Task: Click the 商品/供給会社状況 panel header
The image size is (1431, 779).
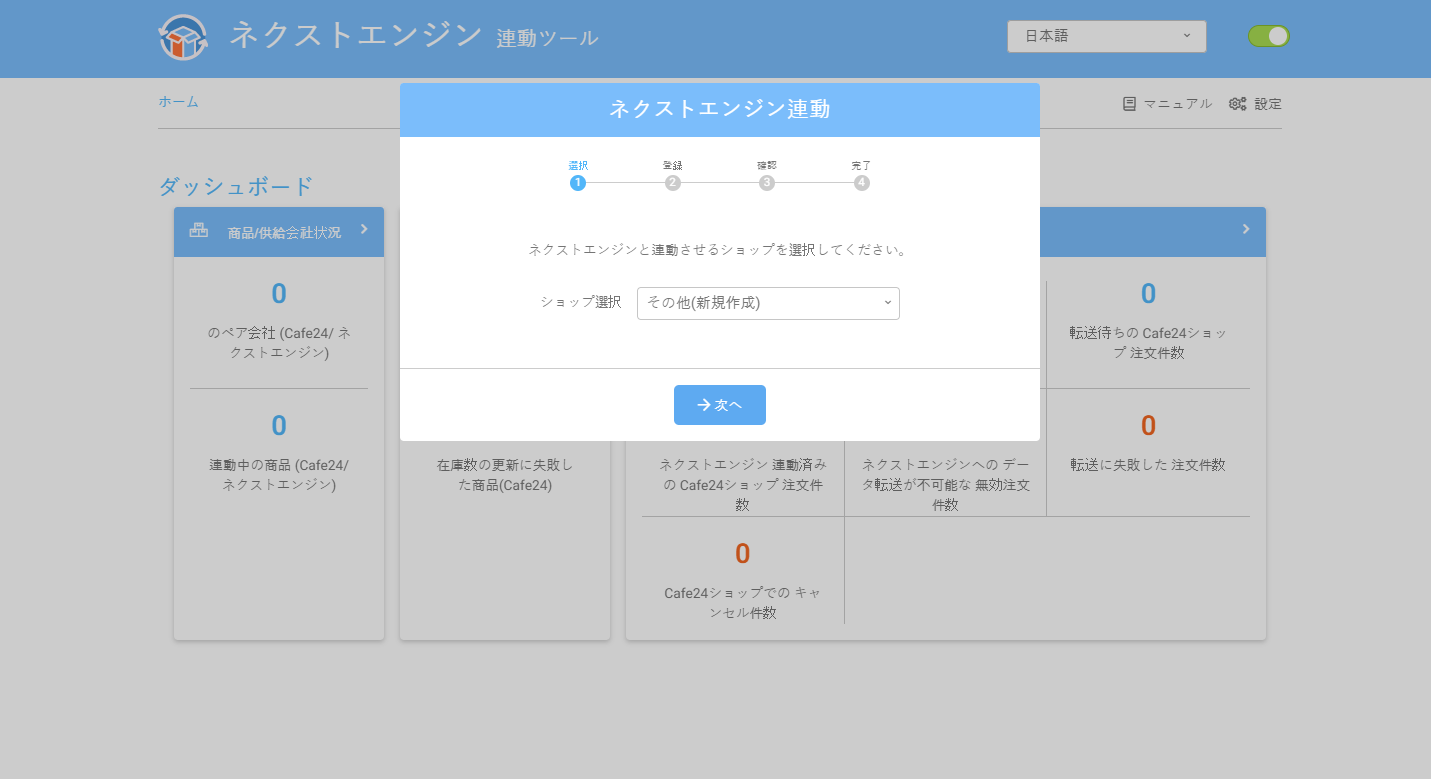Action: coord(279,232)
